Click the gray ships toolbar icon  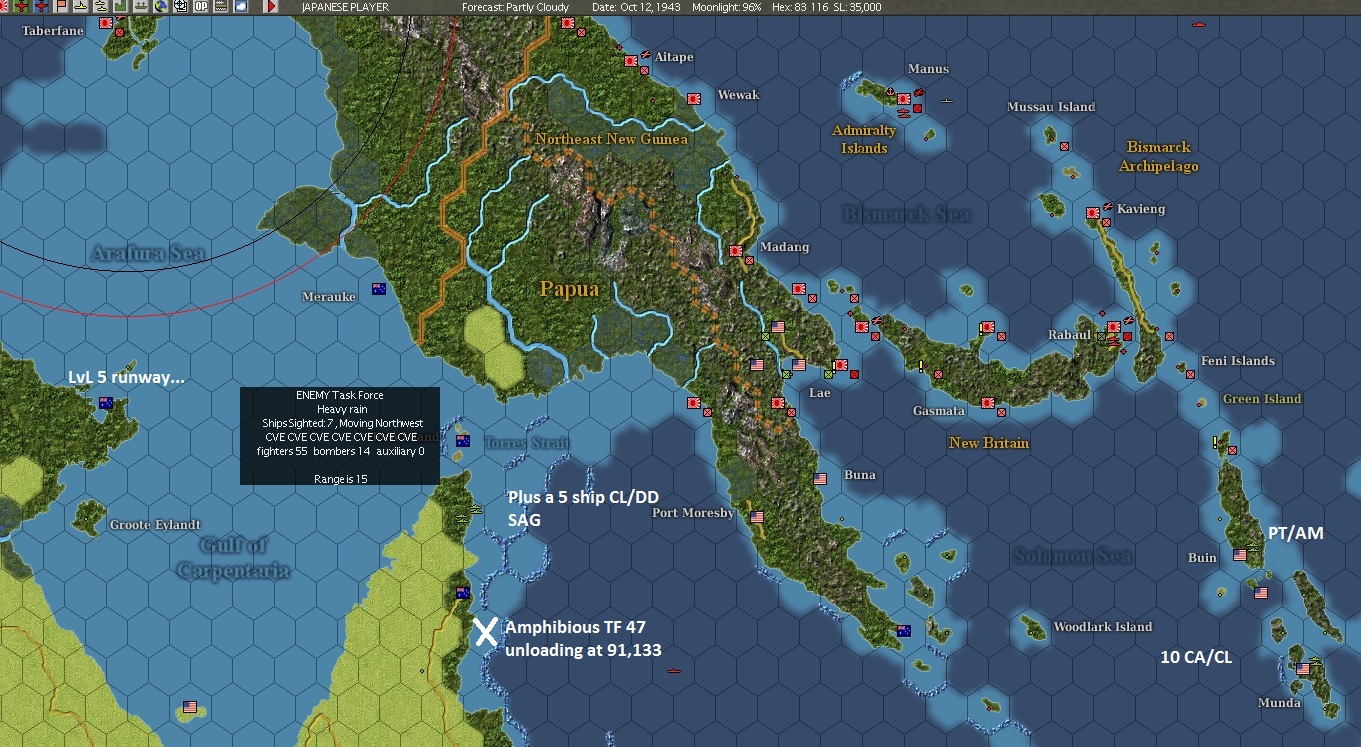pyautogui.click(x=140, y=7)
